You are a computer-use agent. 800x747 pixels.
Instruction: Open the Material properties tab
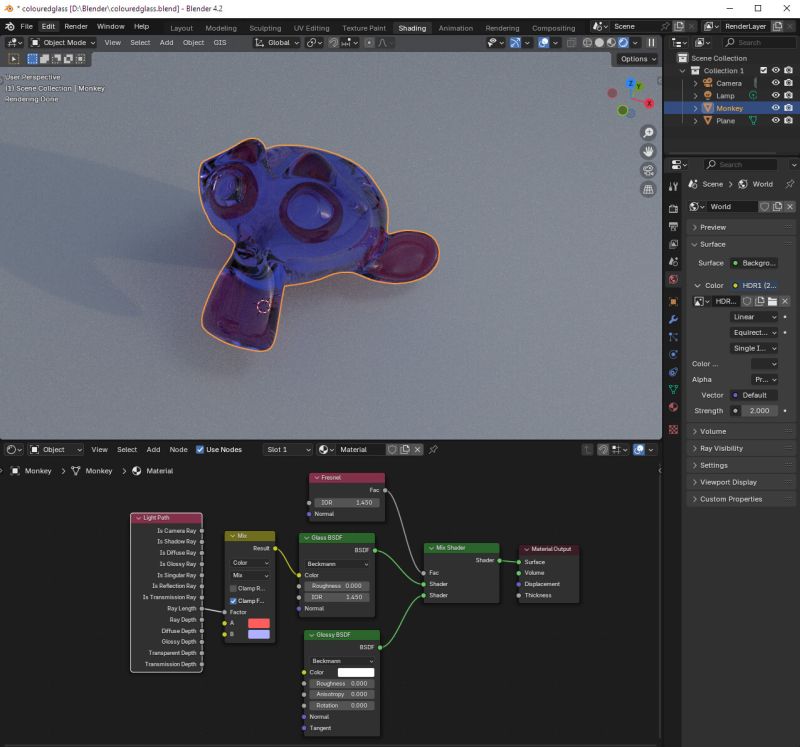tap(673, 407)
